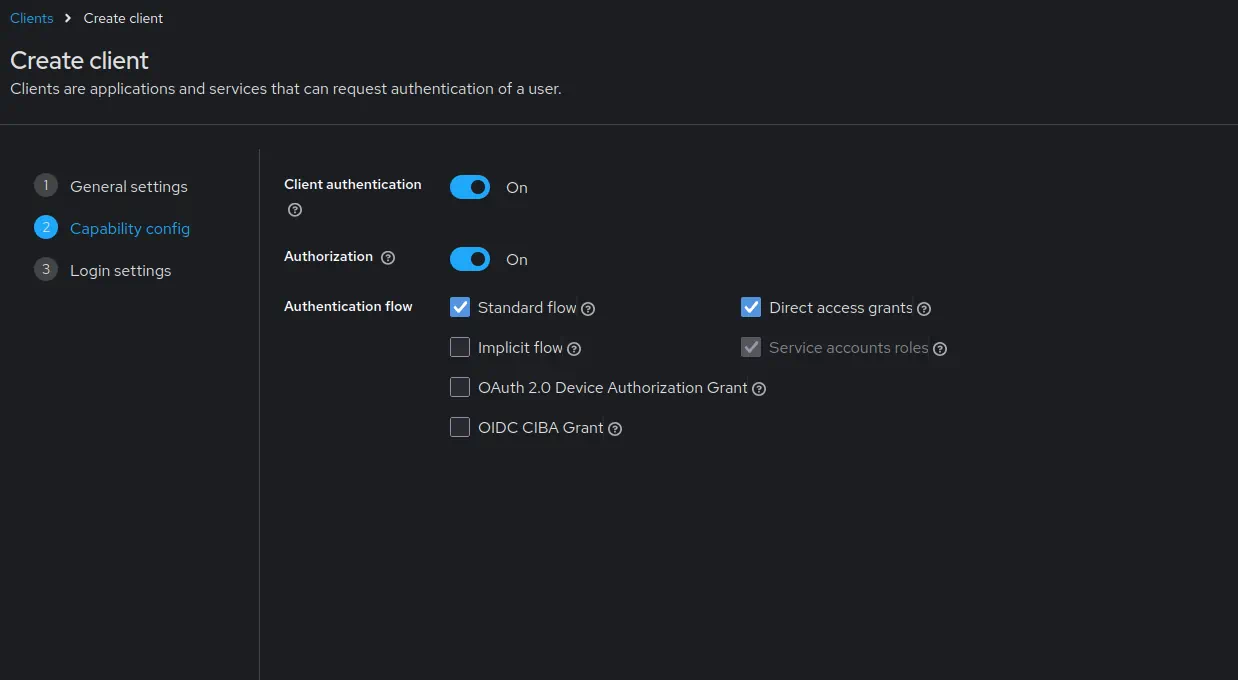
Task: Check OAuth 2.0 Device Authorization Grant box
Action: tap(460, 388)
